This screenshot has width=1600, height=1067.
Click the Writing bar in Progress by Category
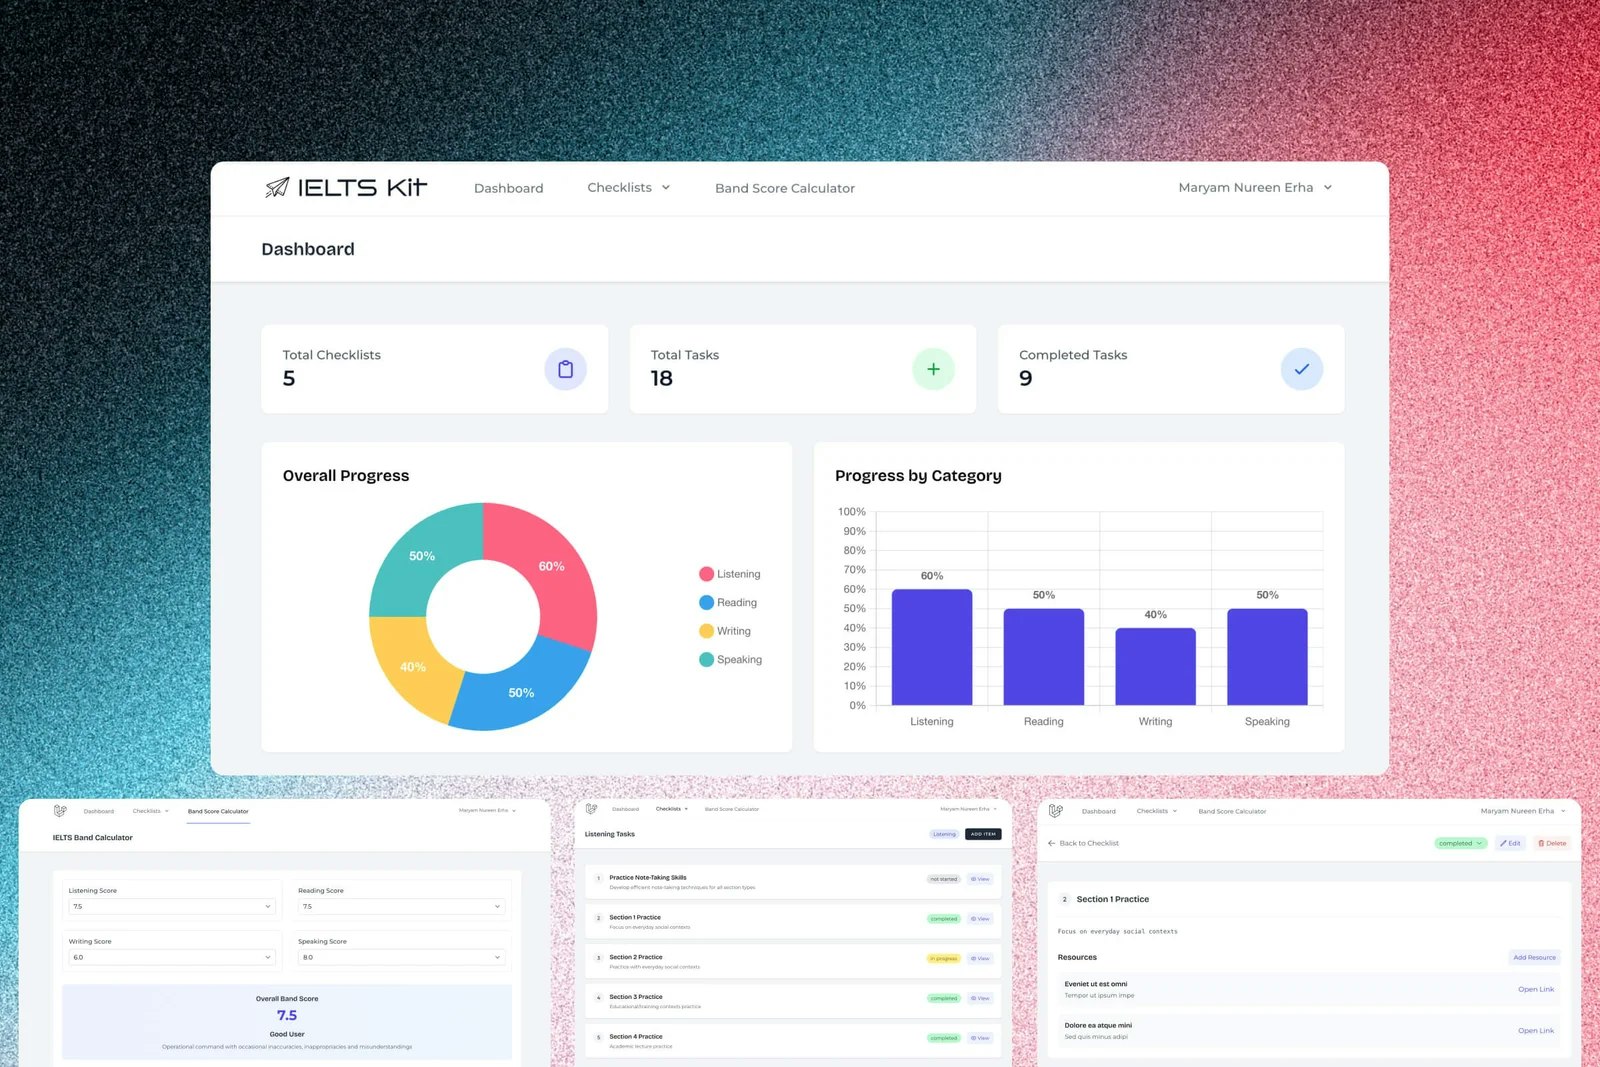click(x=1155, y=666)
